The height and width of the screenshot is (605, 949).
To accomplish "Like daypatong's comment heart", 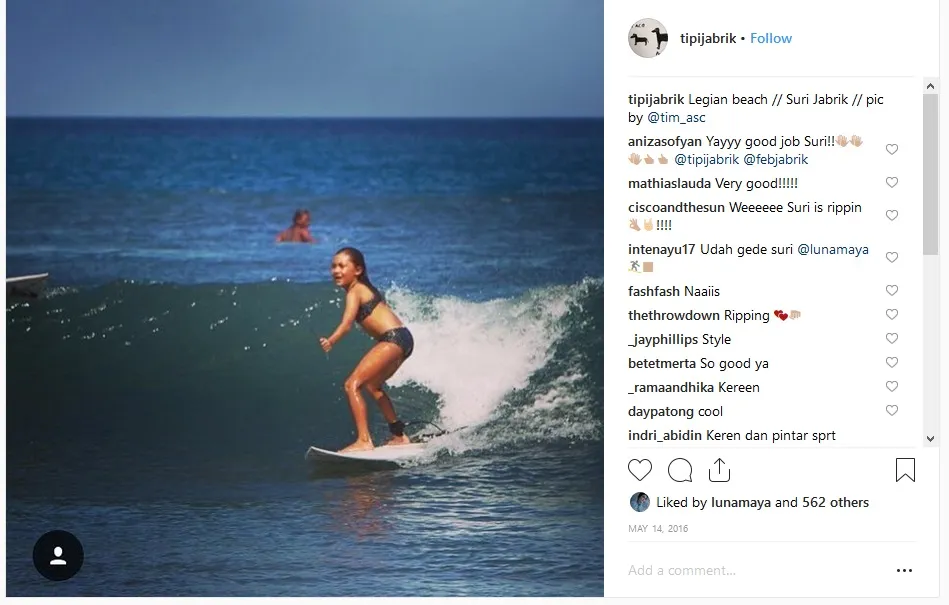I will click(892, 410).
